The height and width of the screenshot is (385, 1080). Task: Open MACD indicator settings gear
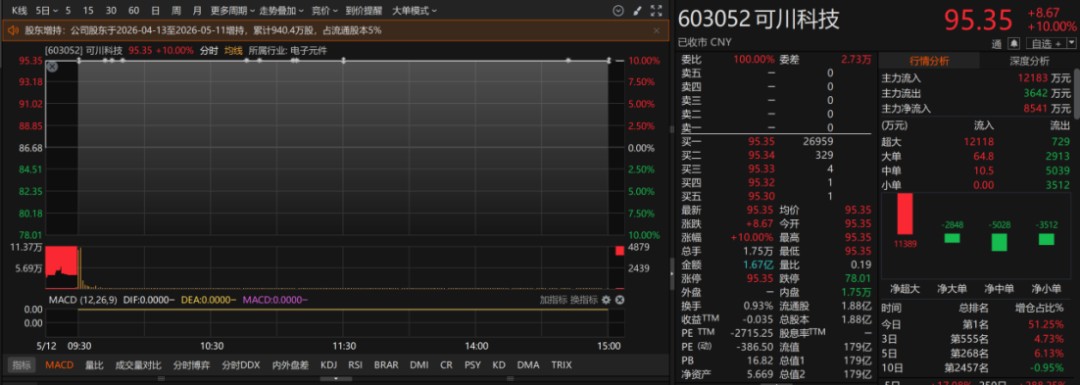(x=606, y=300)
